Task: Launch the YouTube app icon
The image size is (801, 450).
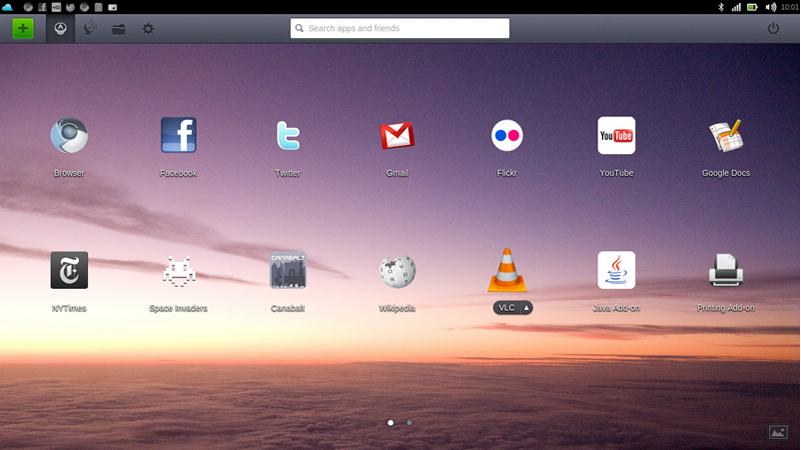Action: pyautogui.click(x=616, y=135)
